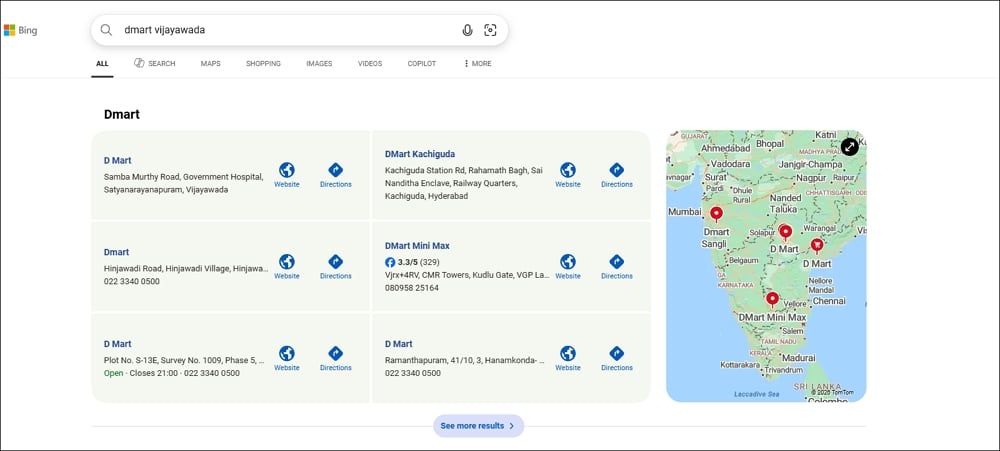Open Website for D Mart Satyanarayanapuram

pyautogui.click(x=287, y=175)
